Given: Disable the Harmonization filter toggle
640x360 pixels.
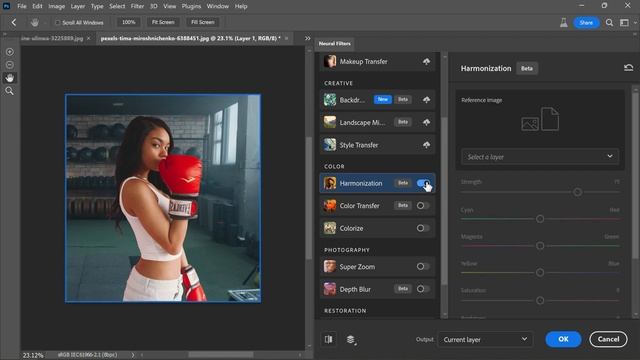Looking at the screenshot, I should [x=423, y=183].
